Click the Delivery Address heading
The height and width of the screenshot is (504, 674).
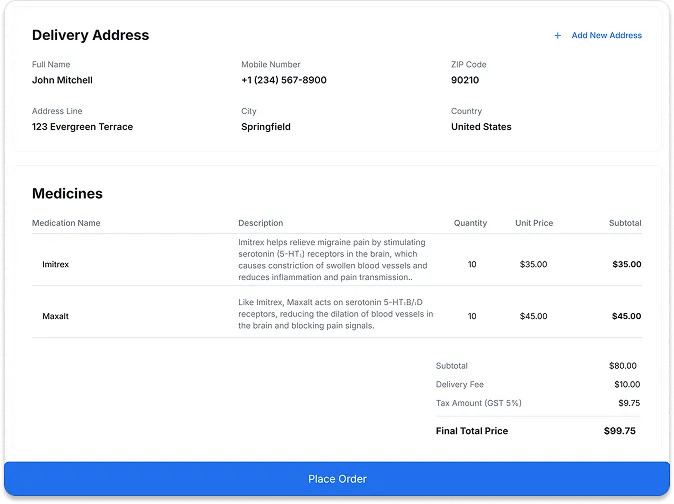coord(90,35)
